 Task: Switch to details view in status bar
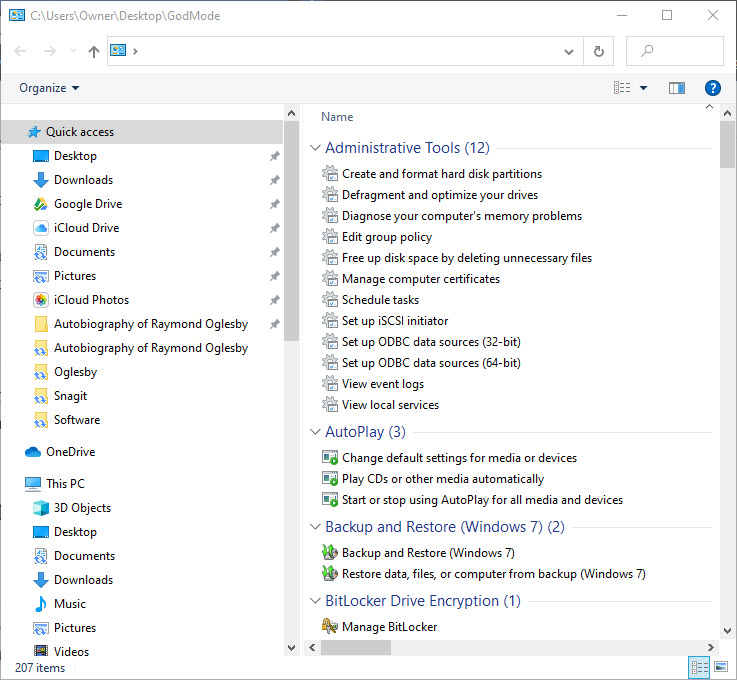[700, 667]
